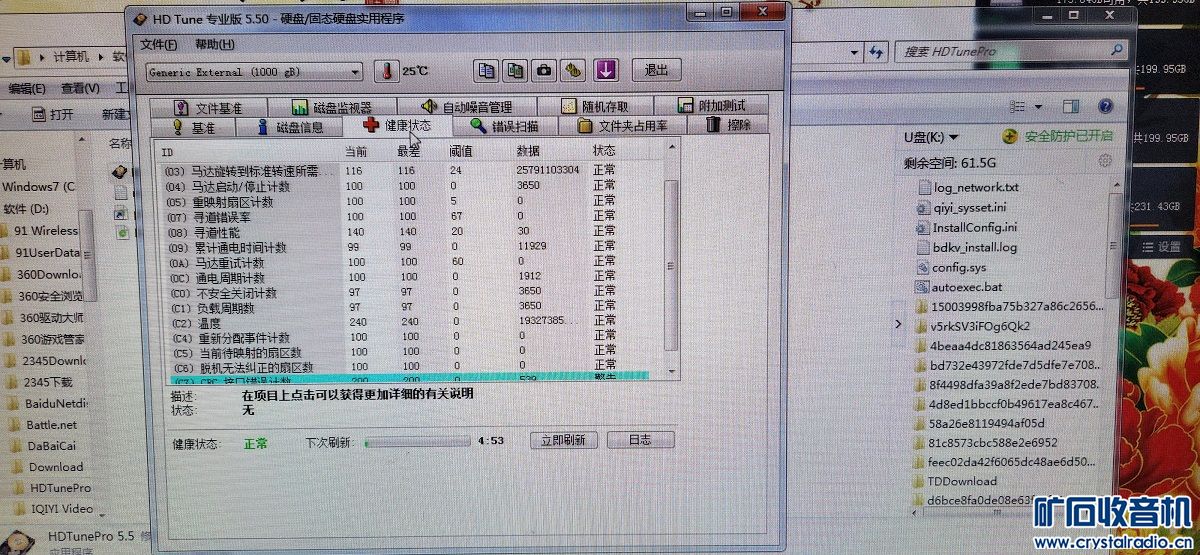
Task: Switch to the 磁盘监视器 tab
Action: (x=332, y=107)
